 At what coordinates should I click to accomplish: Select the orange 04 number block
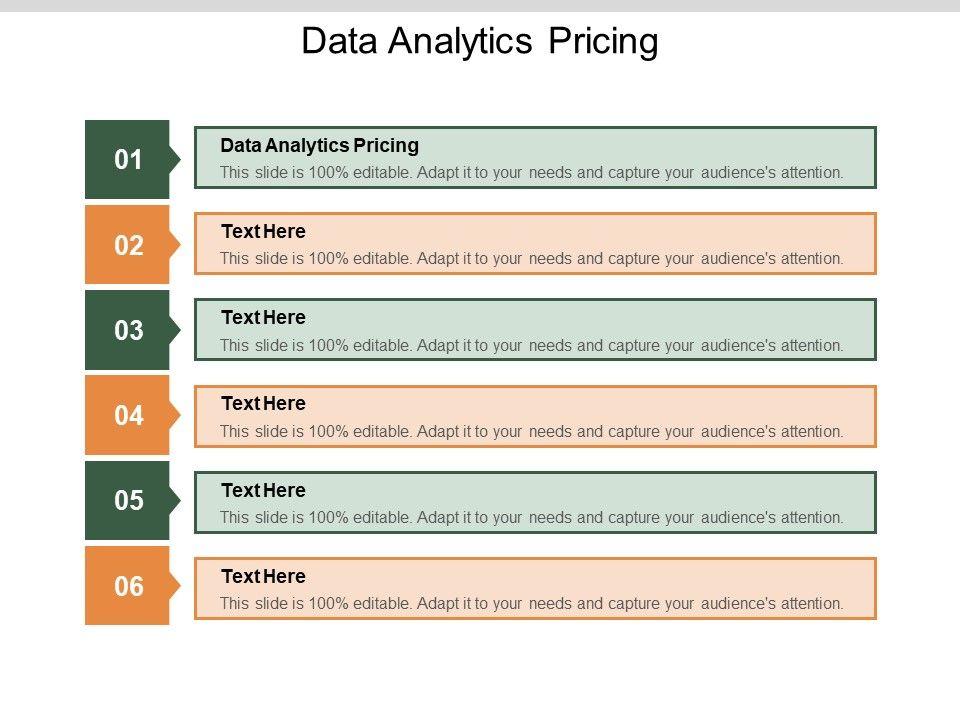click(128, 415)
